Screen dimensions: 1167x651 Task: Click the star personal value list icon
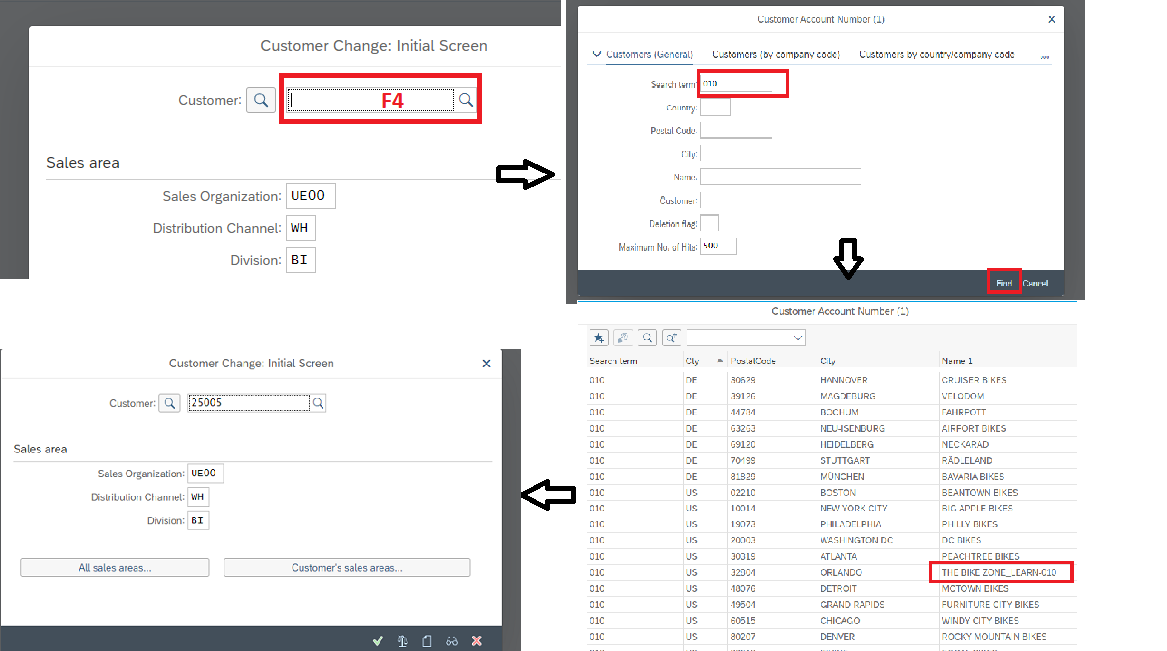click(599, 338)
